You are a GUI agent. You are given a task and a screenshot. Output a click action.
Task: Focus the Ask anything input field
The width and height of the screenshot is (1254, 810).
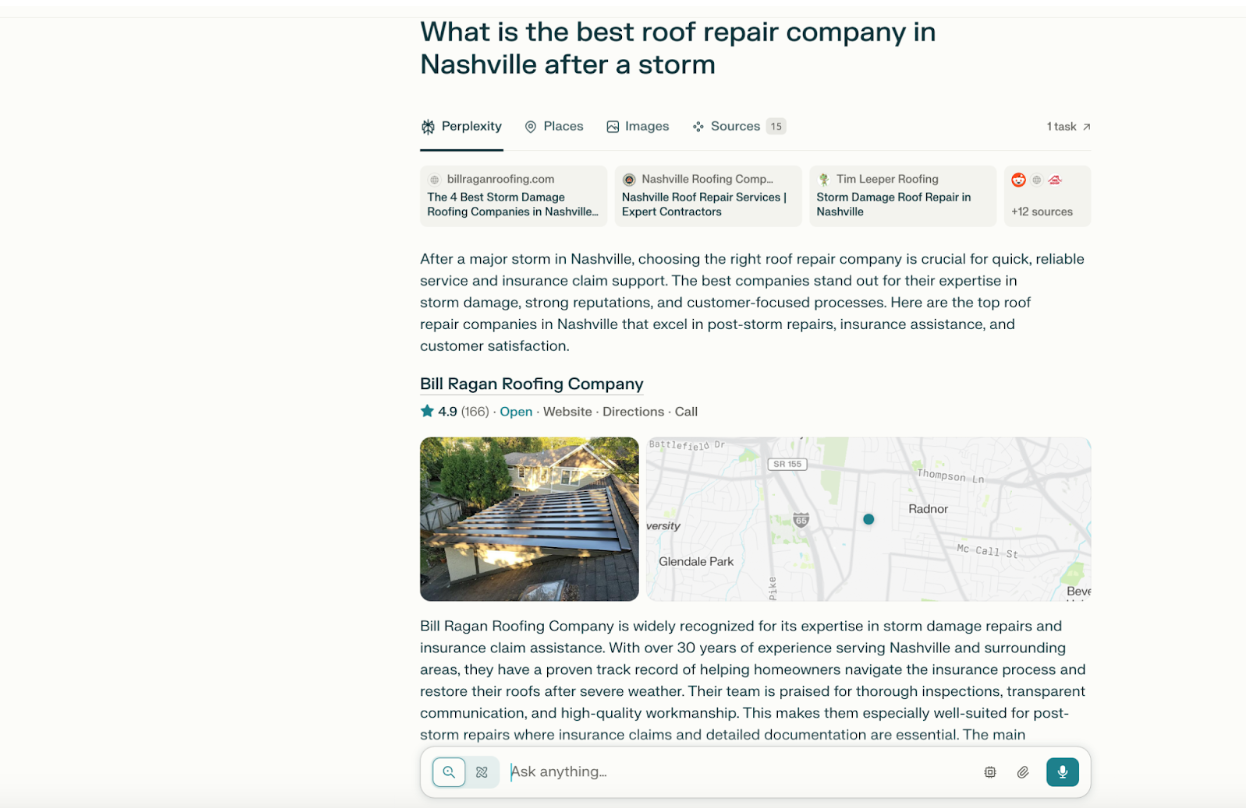tap(740, 772)
